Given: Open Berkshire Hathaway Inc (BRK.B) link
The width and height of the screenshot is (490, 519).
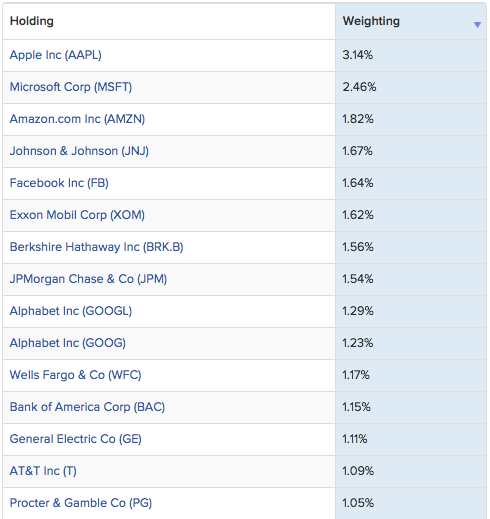Looking at the screenshot, I should (x=96, y=247).
